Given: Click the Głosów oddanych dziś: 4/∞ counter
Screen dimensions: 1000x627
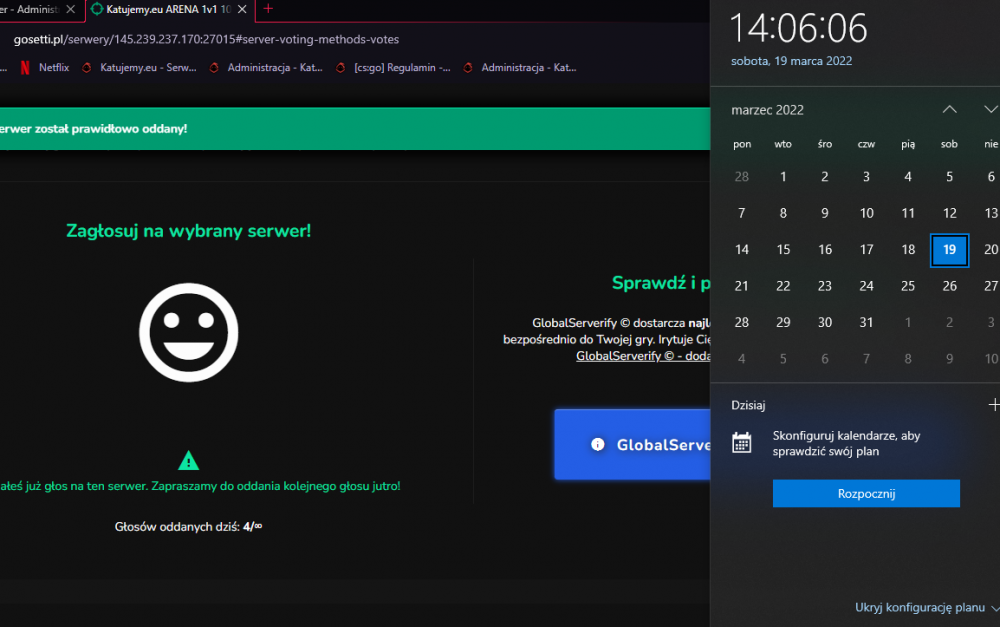Looking at the screenshot, I should [x=188, y=527].
